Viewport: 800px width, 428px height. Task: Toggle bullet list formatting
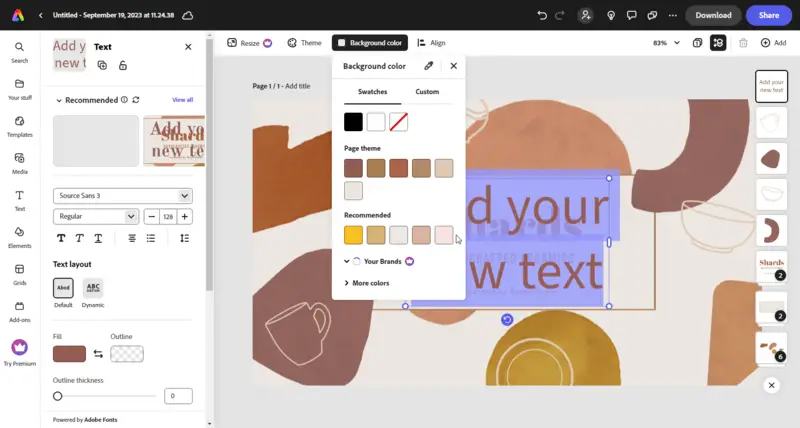pyautogui.click(x=151, y=238)
